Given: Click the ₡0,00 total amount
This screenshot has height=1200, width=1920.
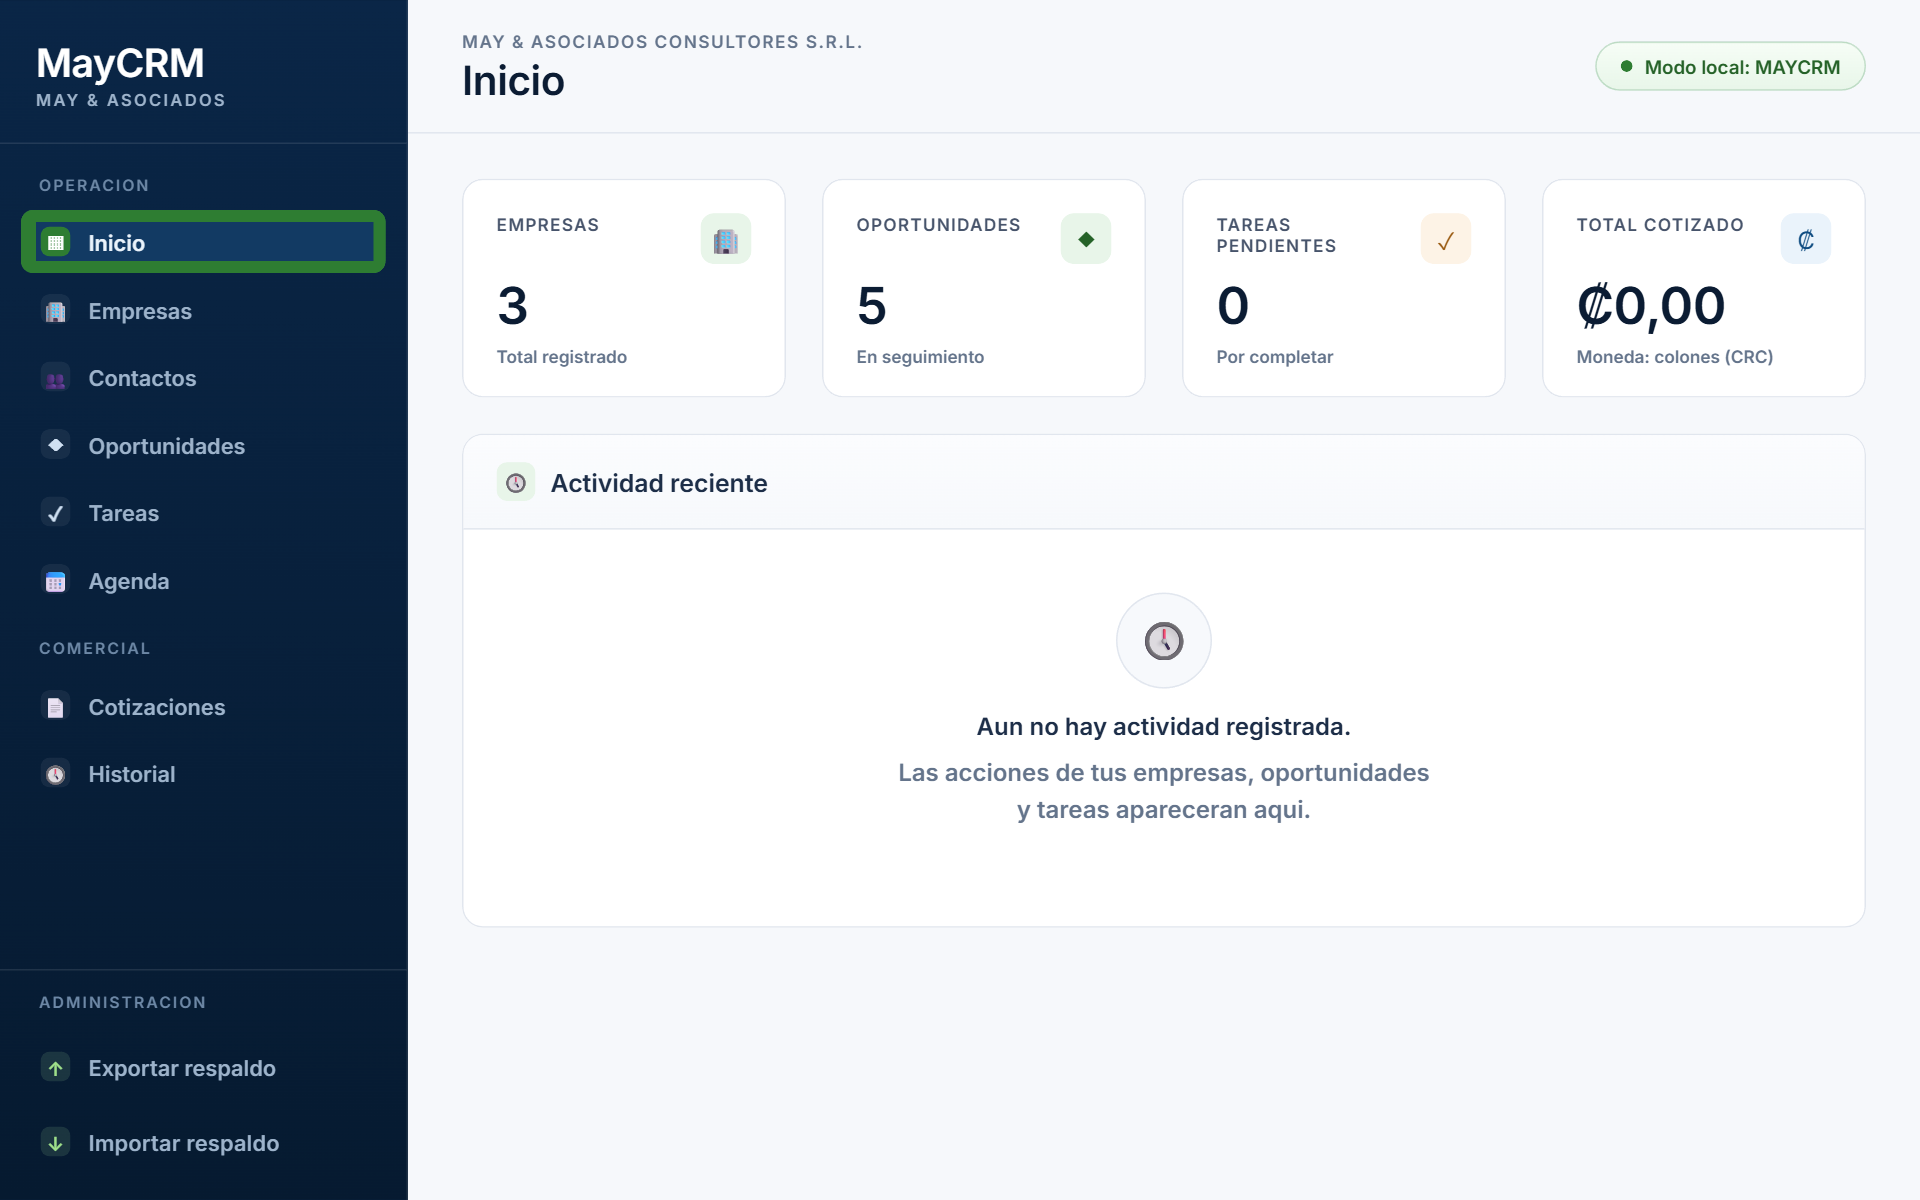Looking at the screenshot, I should 1651,306.
